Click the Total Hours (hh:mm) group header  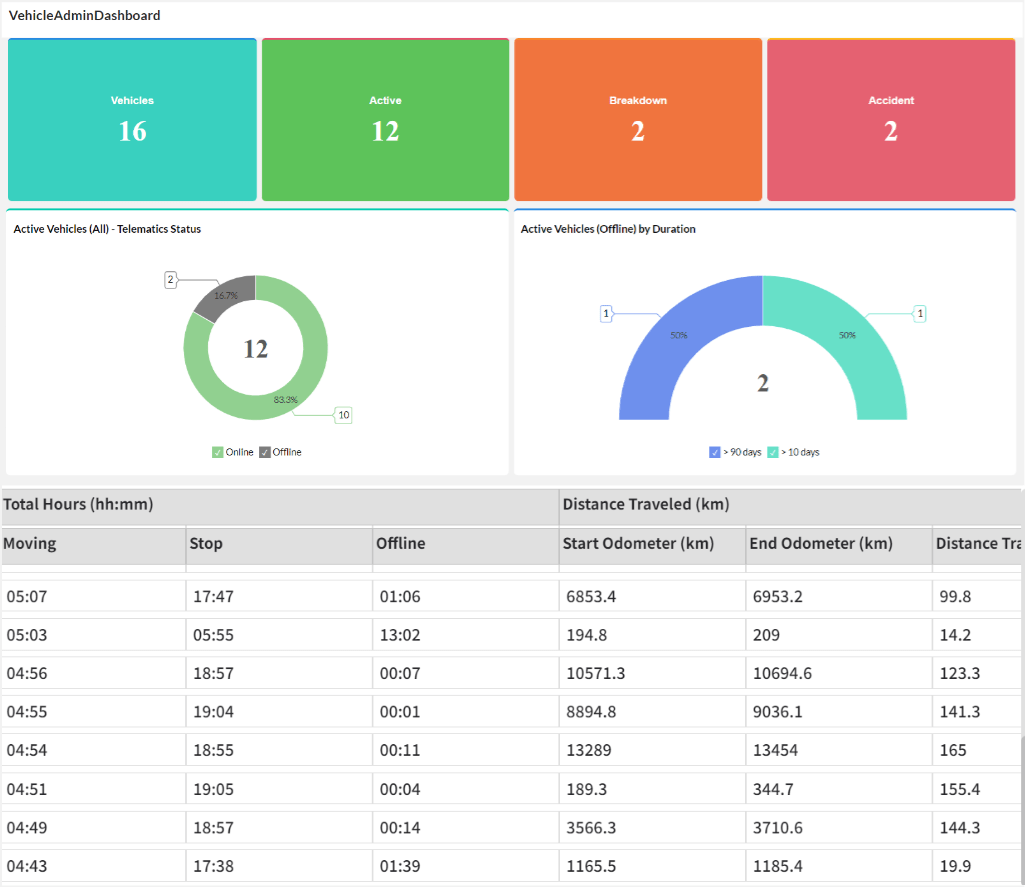pos(280,505)
